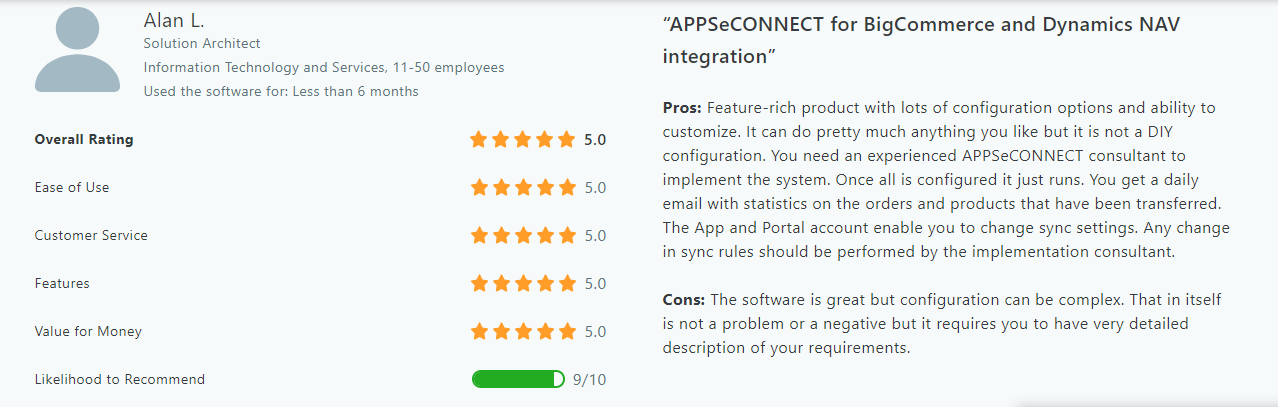Click the Used the software duration text

(x=281, y=92)
